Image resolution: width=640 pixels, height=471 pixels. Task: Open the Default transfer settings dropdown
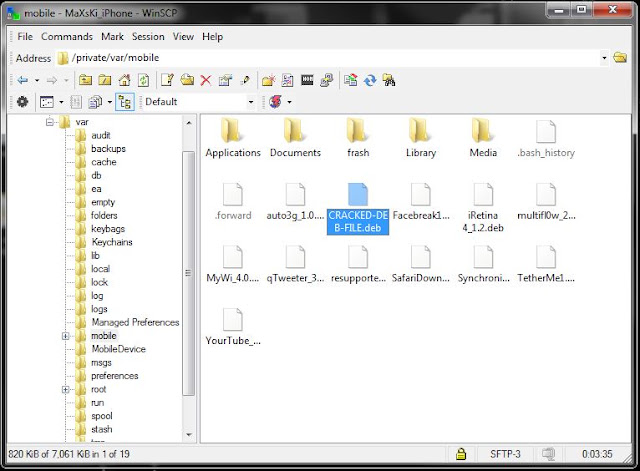coord(251,102)
